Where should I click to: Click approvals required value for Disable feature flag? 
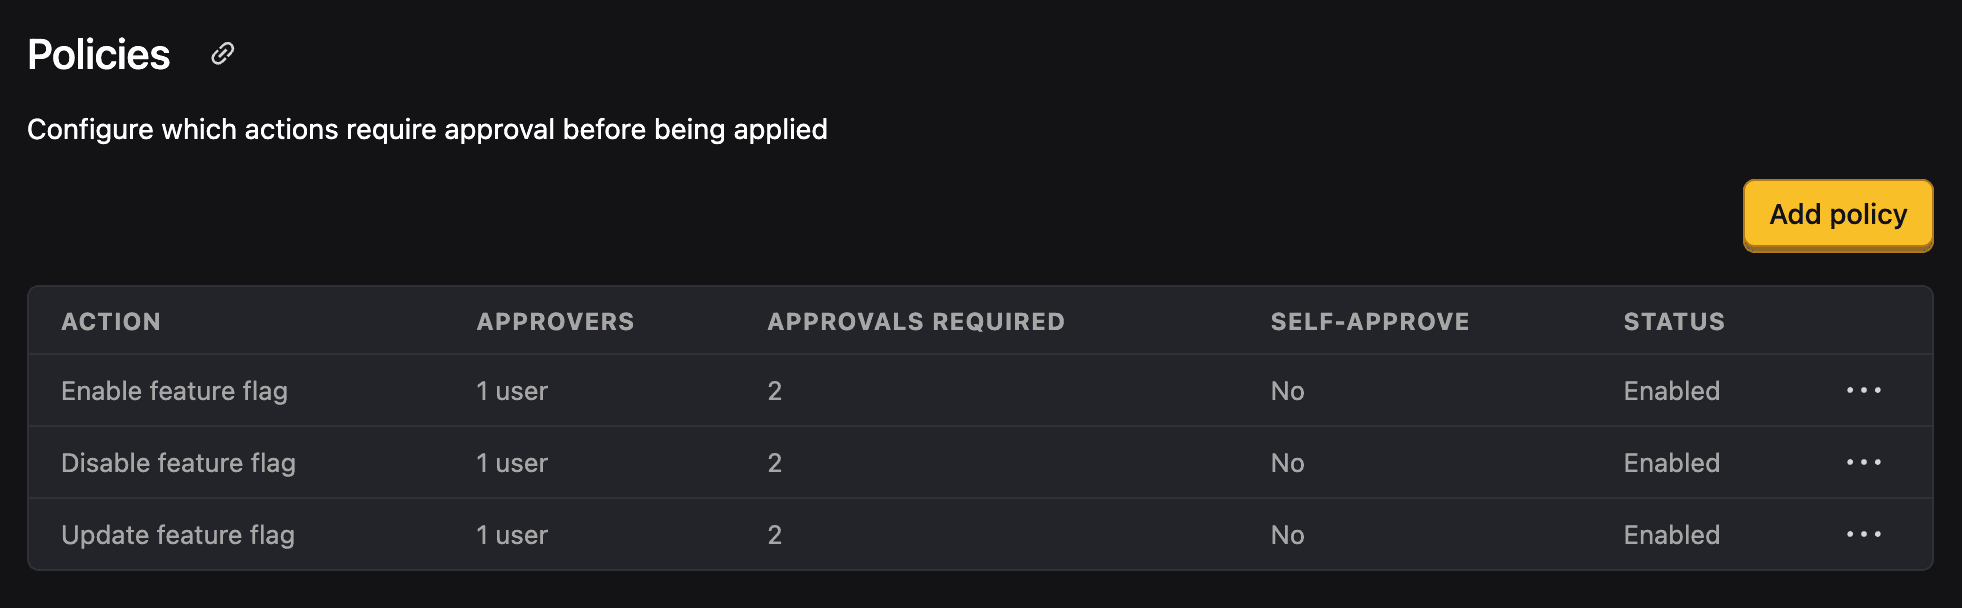coord(775,463)
